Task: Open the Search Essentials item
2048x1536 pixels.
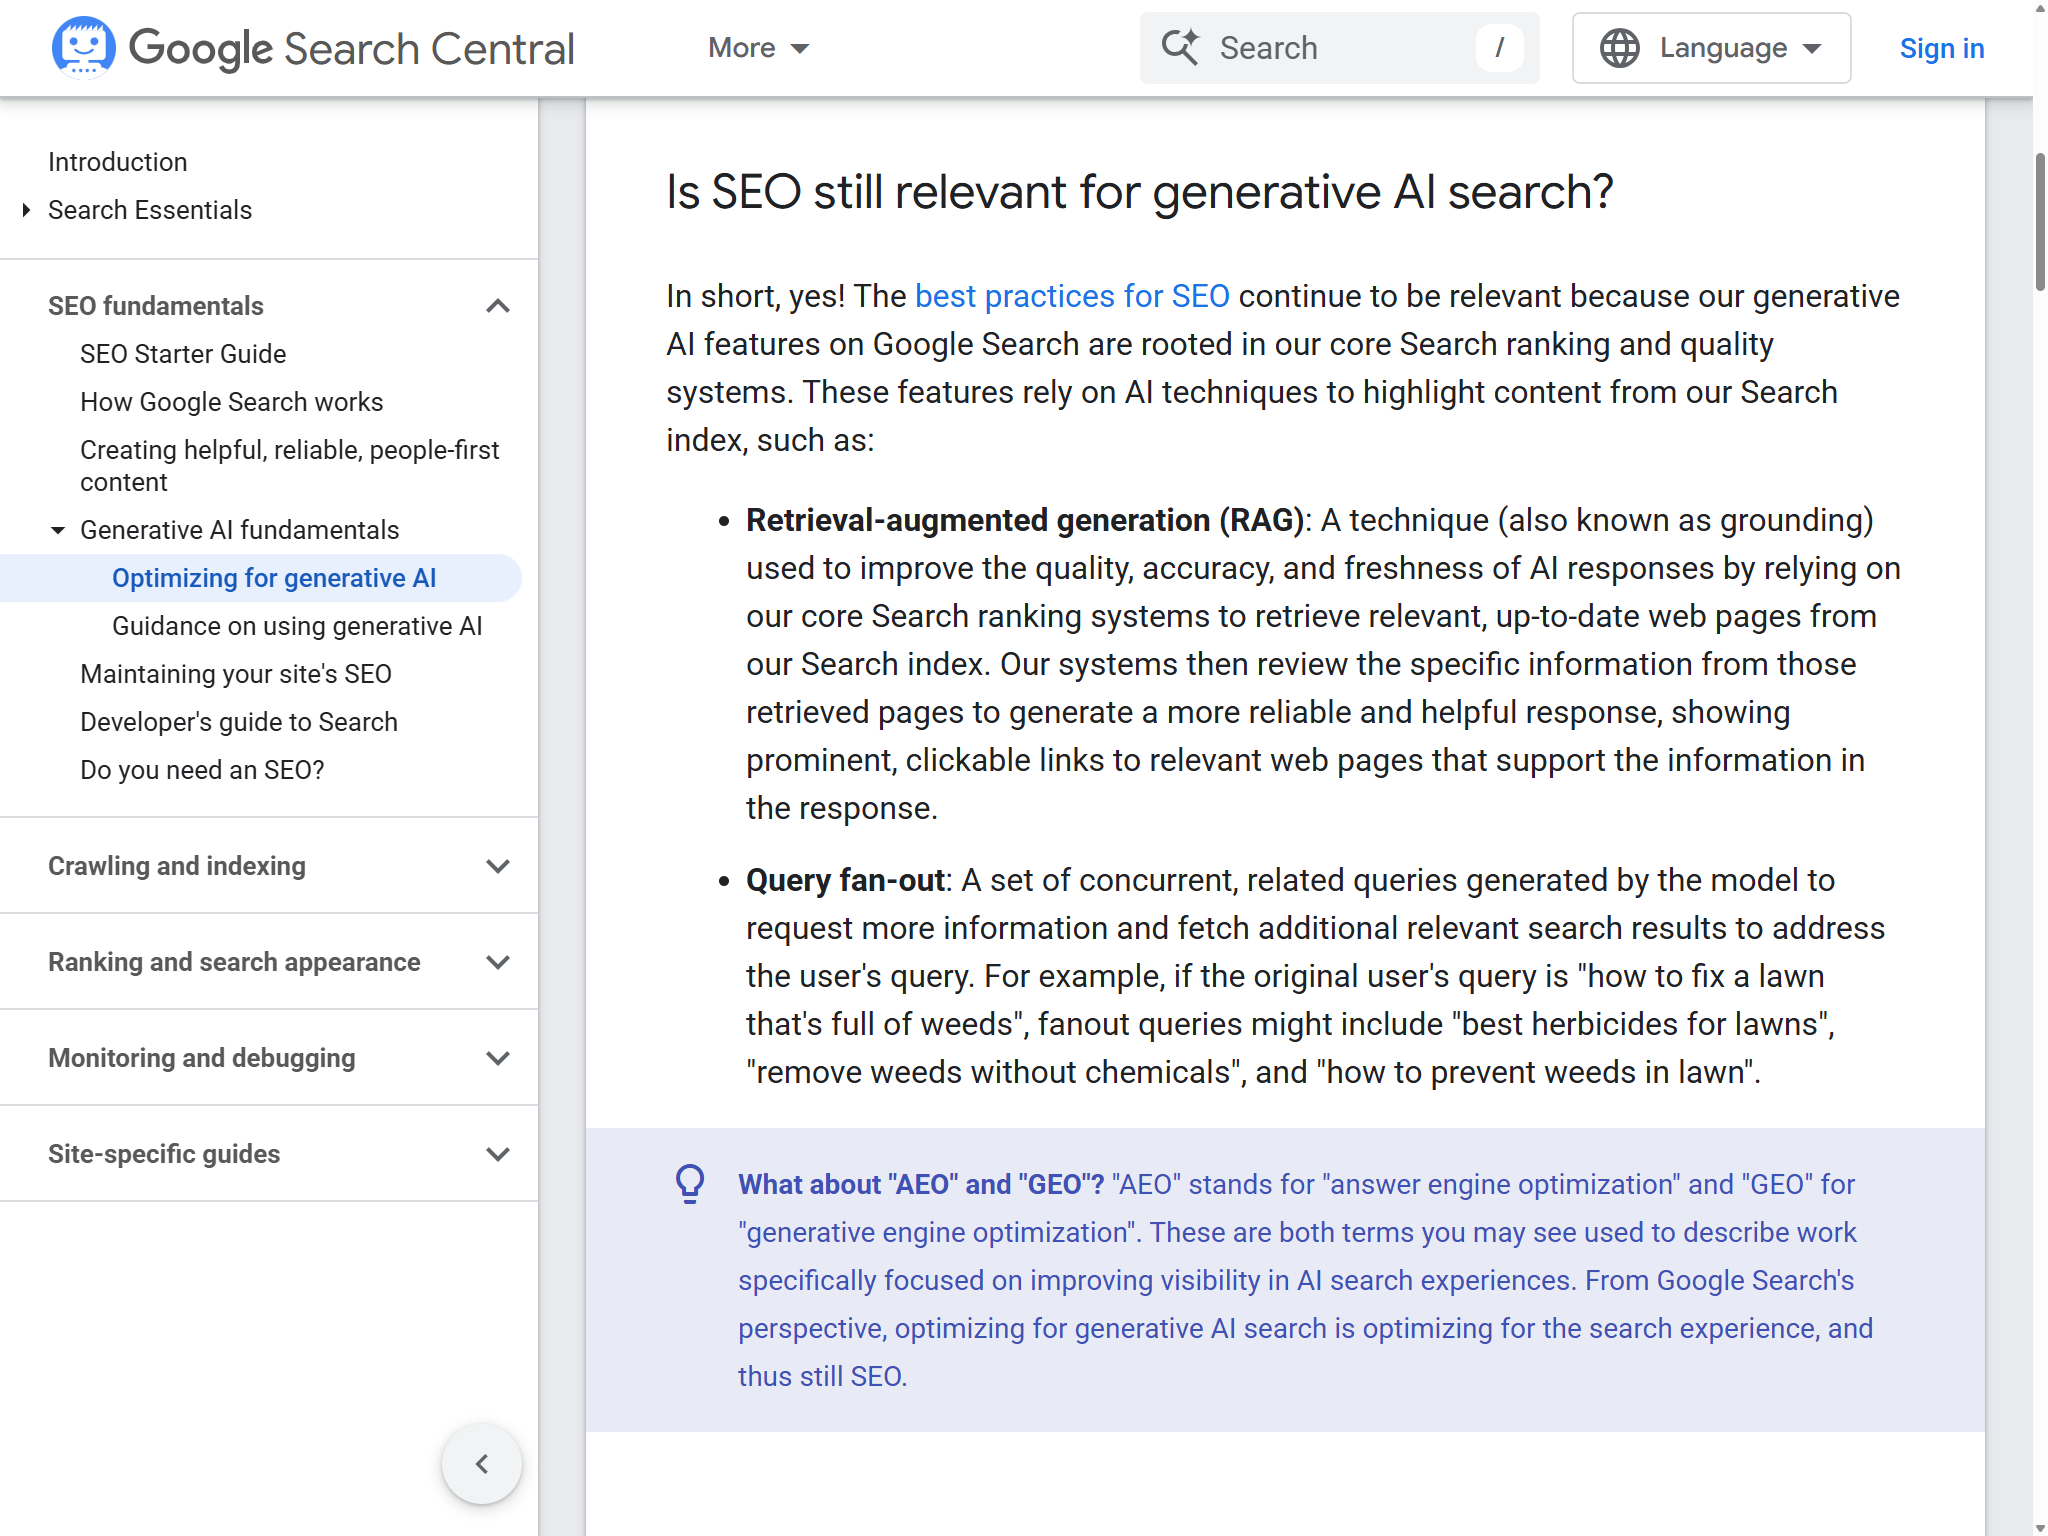Action: [150, 210]
